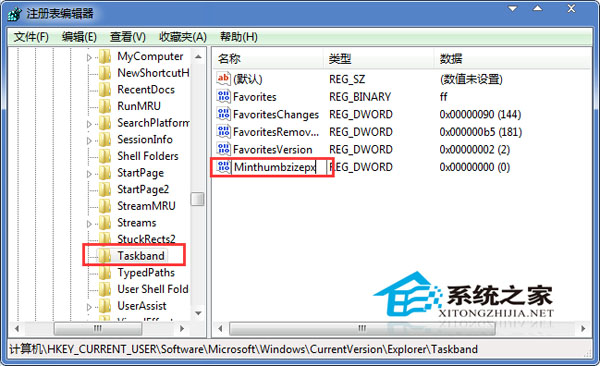Sort values by the 类型 column header

(379, 59)
